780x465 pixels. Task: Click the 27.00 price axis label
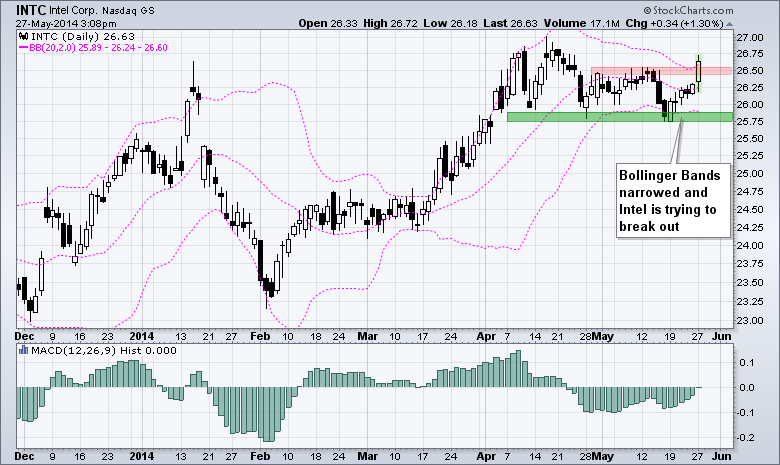pos(749,37)
